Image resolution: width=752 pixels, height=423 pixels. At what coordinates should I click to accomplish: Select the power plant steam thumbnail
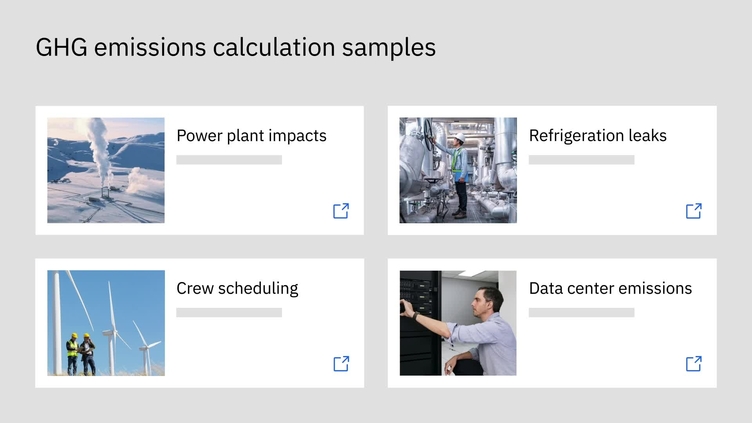pos(106,170)
